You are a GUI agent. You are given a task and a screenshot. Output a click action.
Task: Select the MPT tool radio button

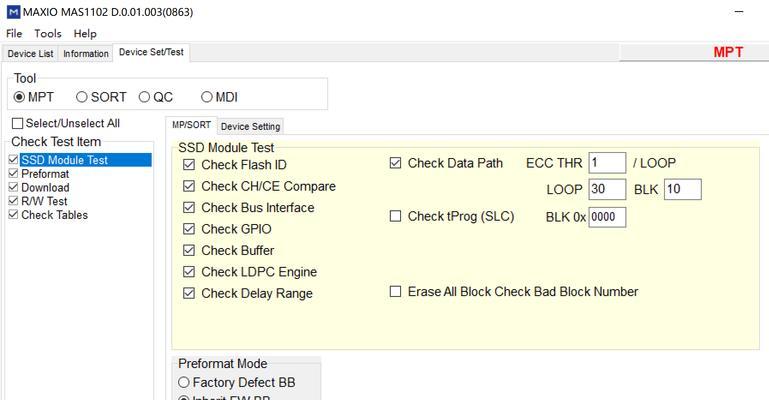[x=19, y=97]
